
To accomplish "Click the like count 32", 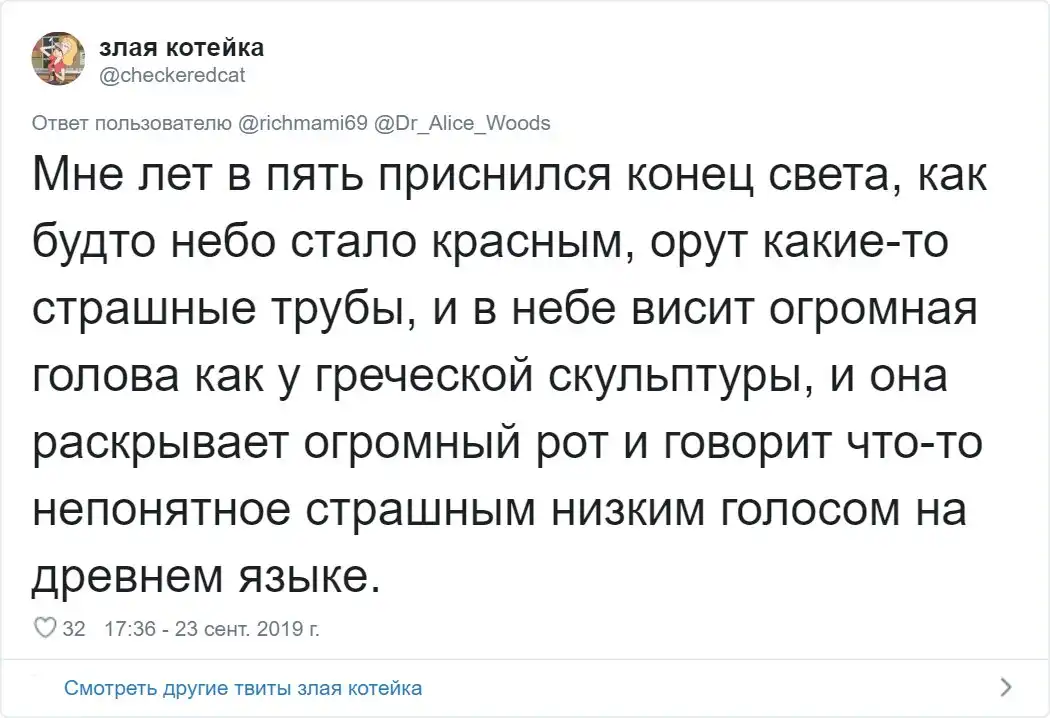I will [73, 629].
